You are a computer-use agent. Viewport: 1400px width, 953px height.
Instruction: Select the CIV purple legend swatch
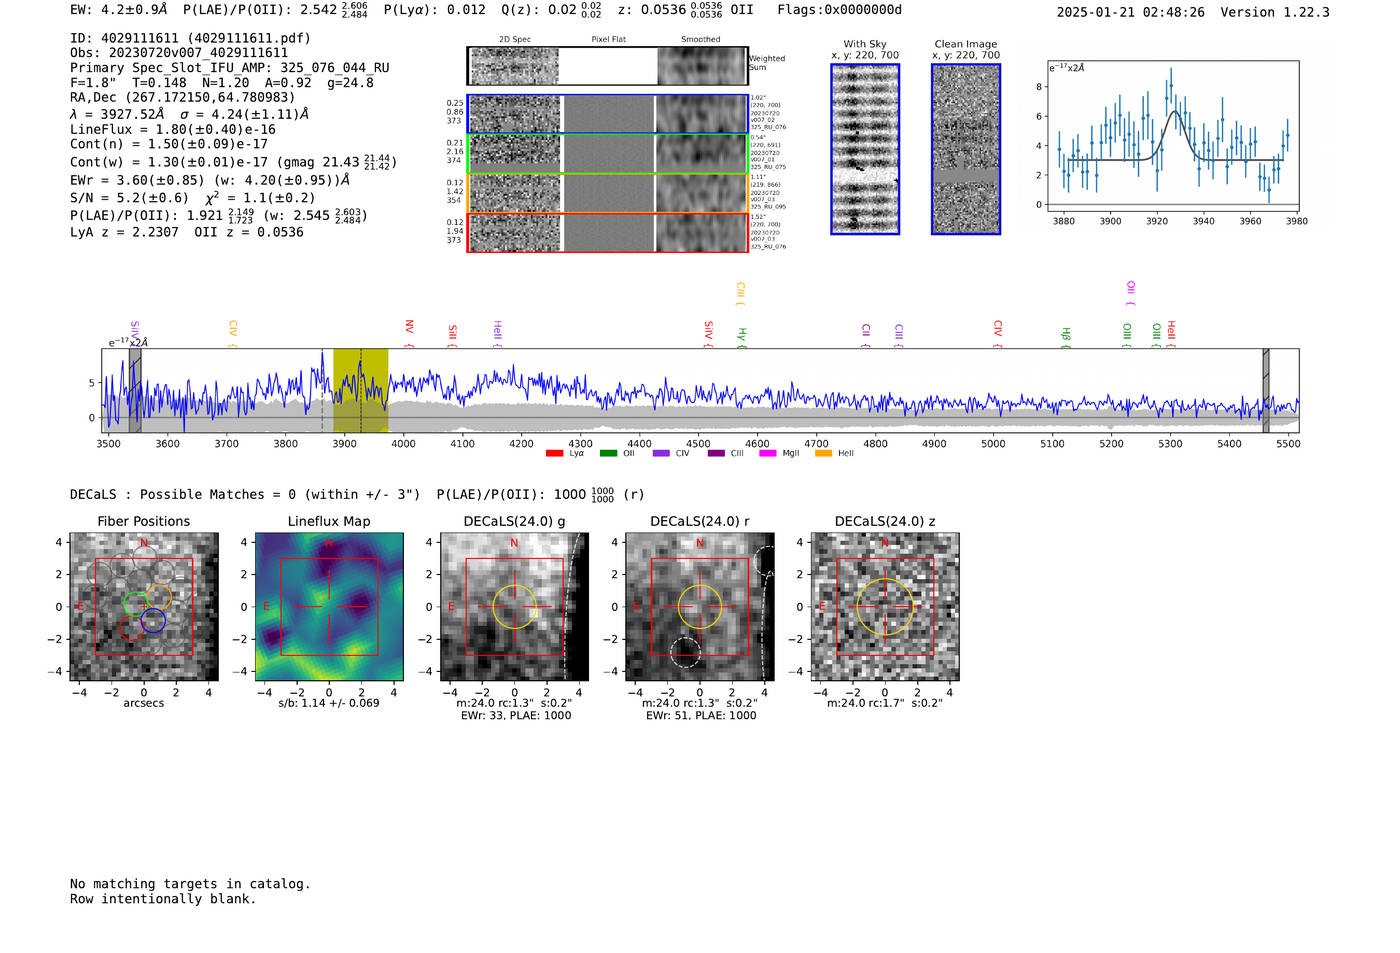click(661, 453)
